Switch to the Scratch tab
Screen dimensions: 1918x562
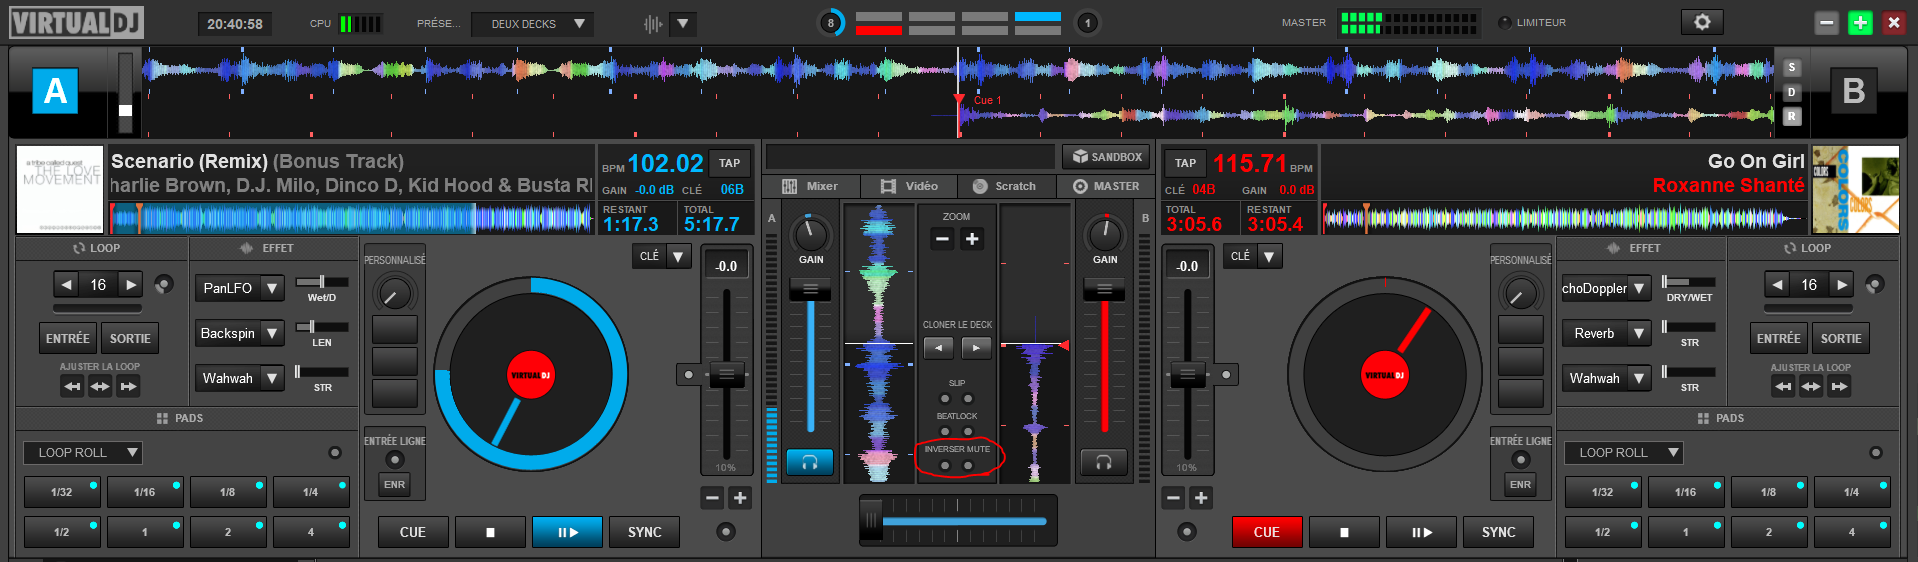point(1005,186)
